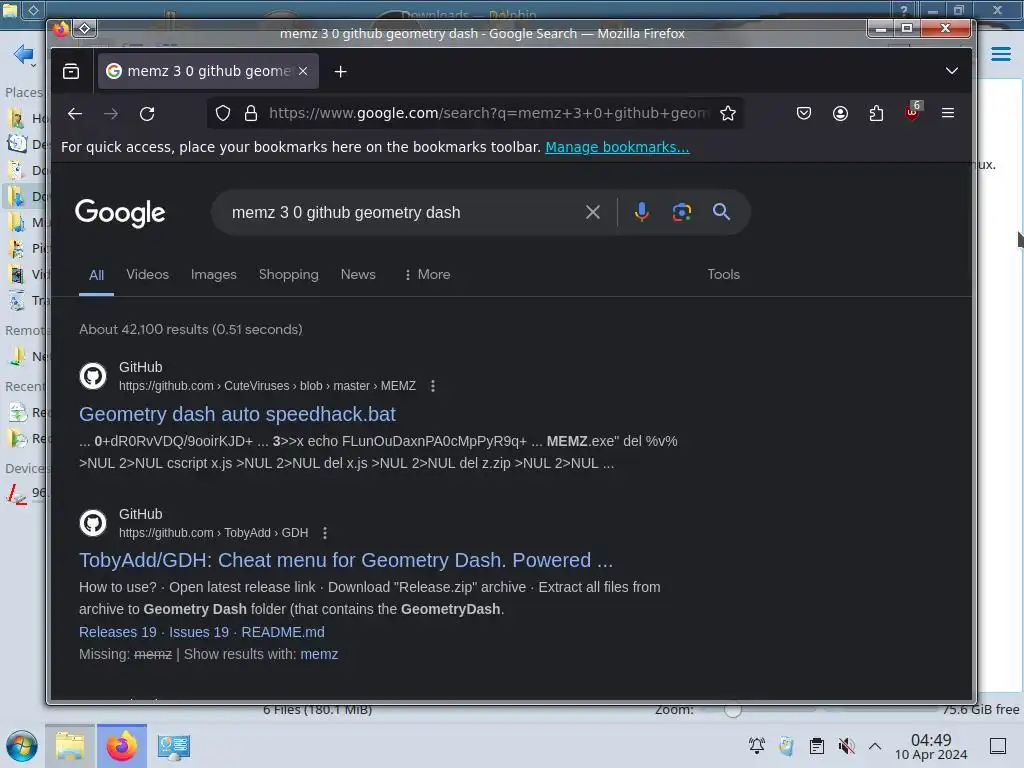Image resolution: width=1024 pixels, height=768 pixels.
Task: Click the padlock site security icon
Action: [251, 114]
